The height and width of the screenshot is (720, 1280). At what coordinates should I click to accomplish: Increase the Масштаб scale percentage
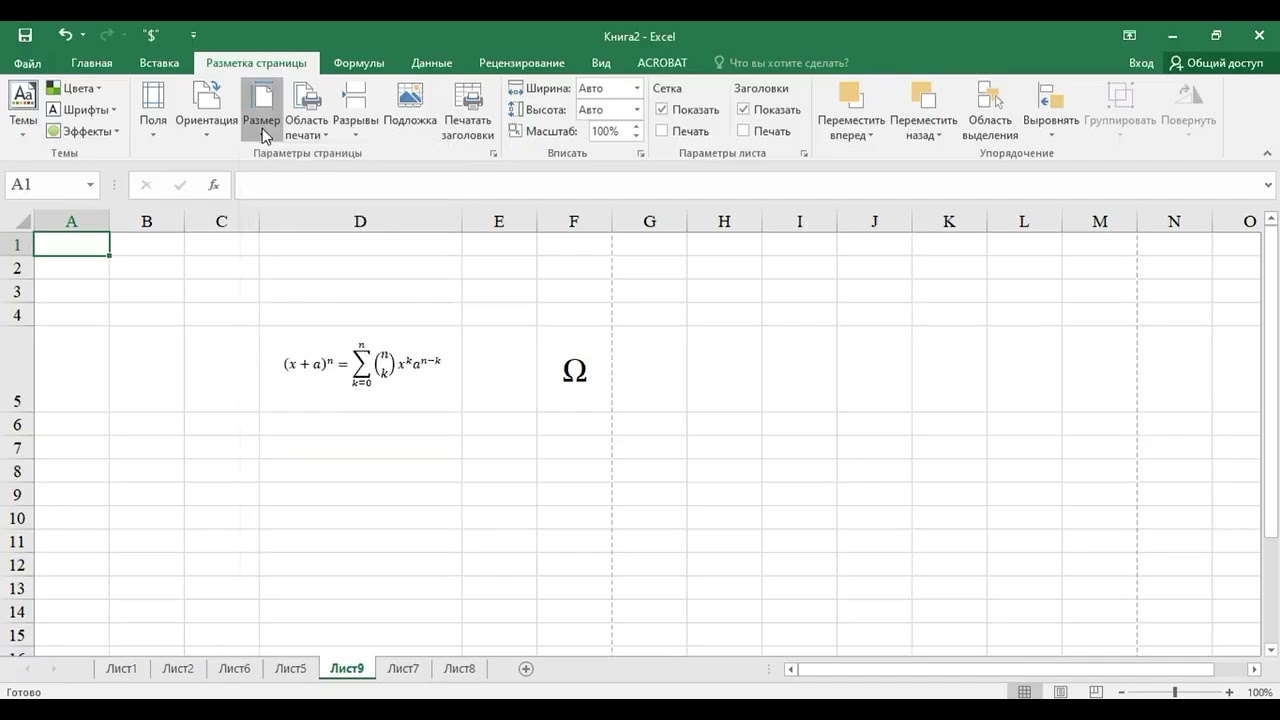pos(636,127)
